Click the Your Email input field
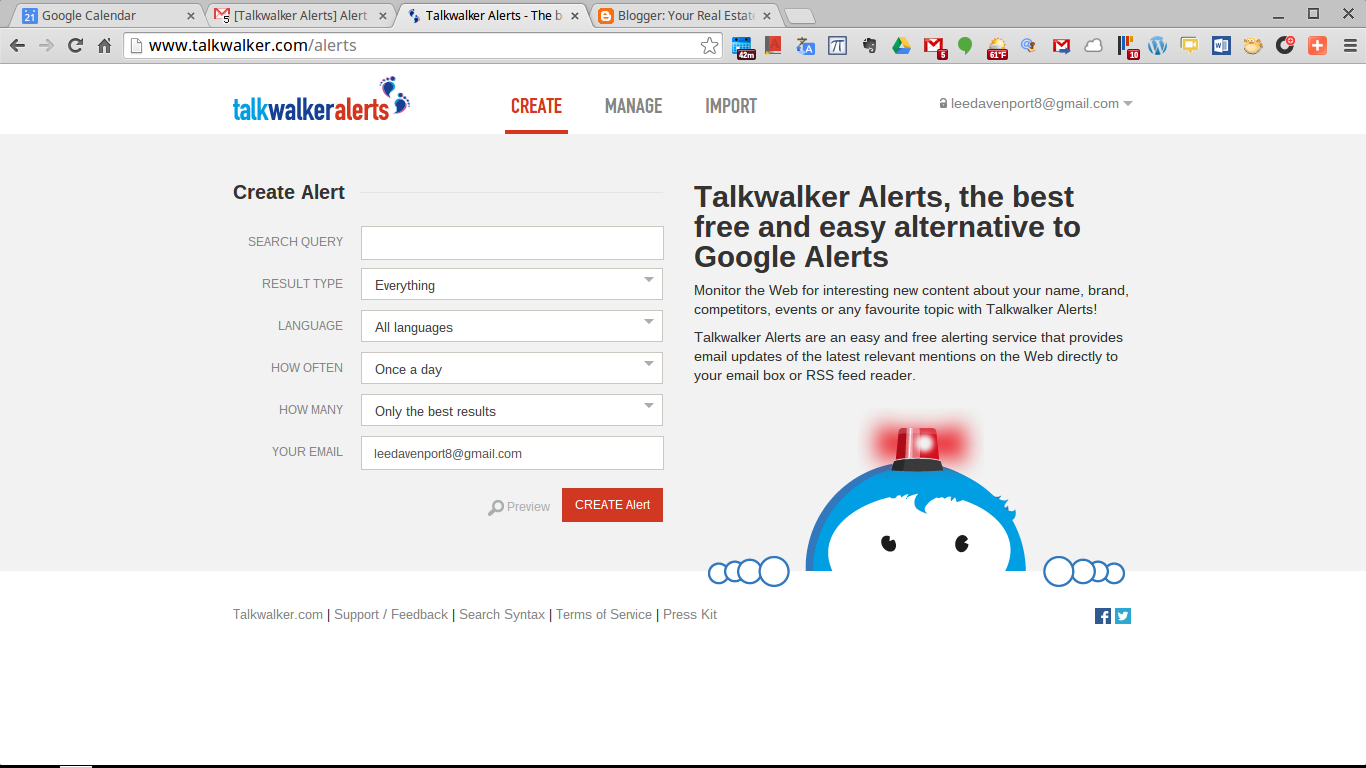 coord(512,453)
